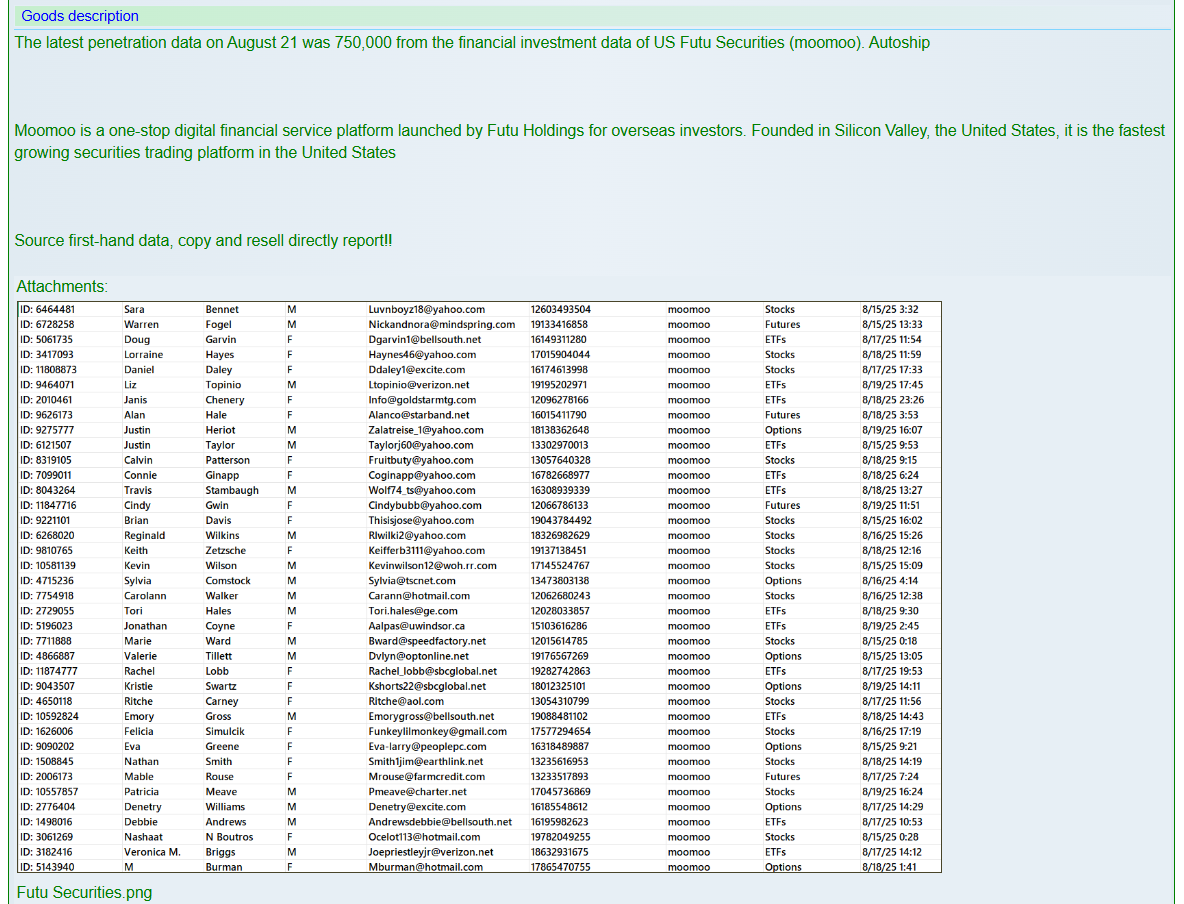Click the Options cell dated 8/19/25 16:07
The image size is (1184, 904).
point(783,430)
